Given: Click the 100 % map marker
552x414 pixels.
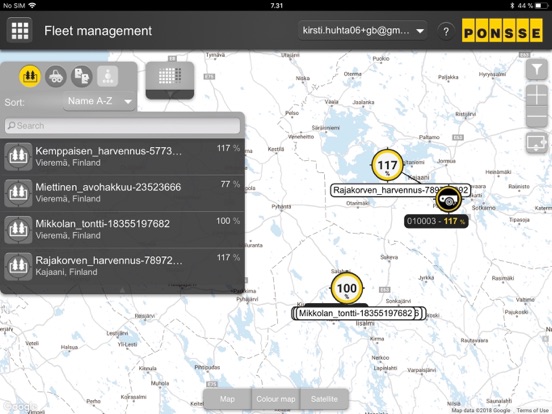Looking at the screenshot, I should [347, 288].
